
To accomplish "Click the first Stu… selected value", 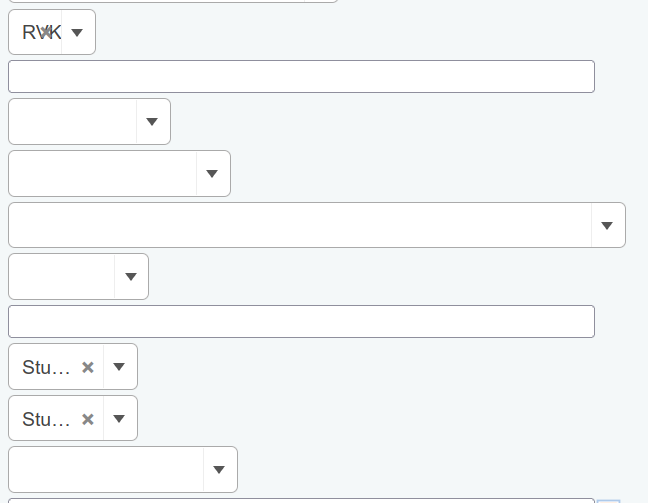I will pos(46,367).
